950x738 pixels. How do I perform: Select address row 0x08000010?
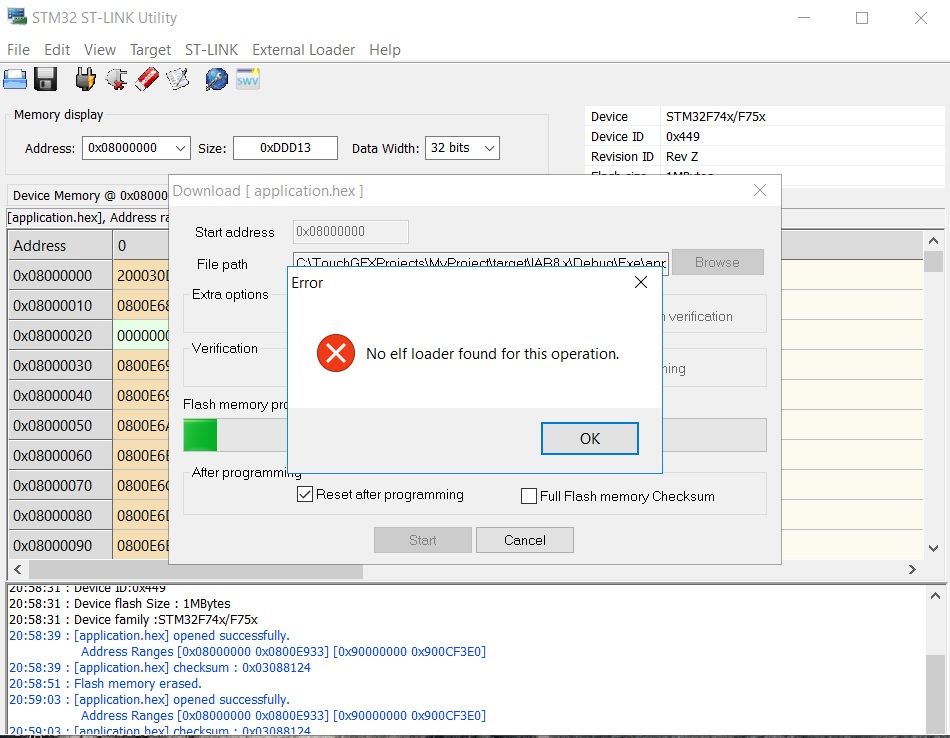(60, 306)
